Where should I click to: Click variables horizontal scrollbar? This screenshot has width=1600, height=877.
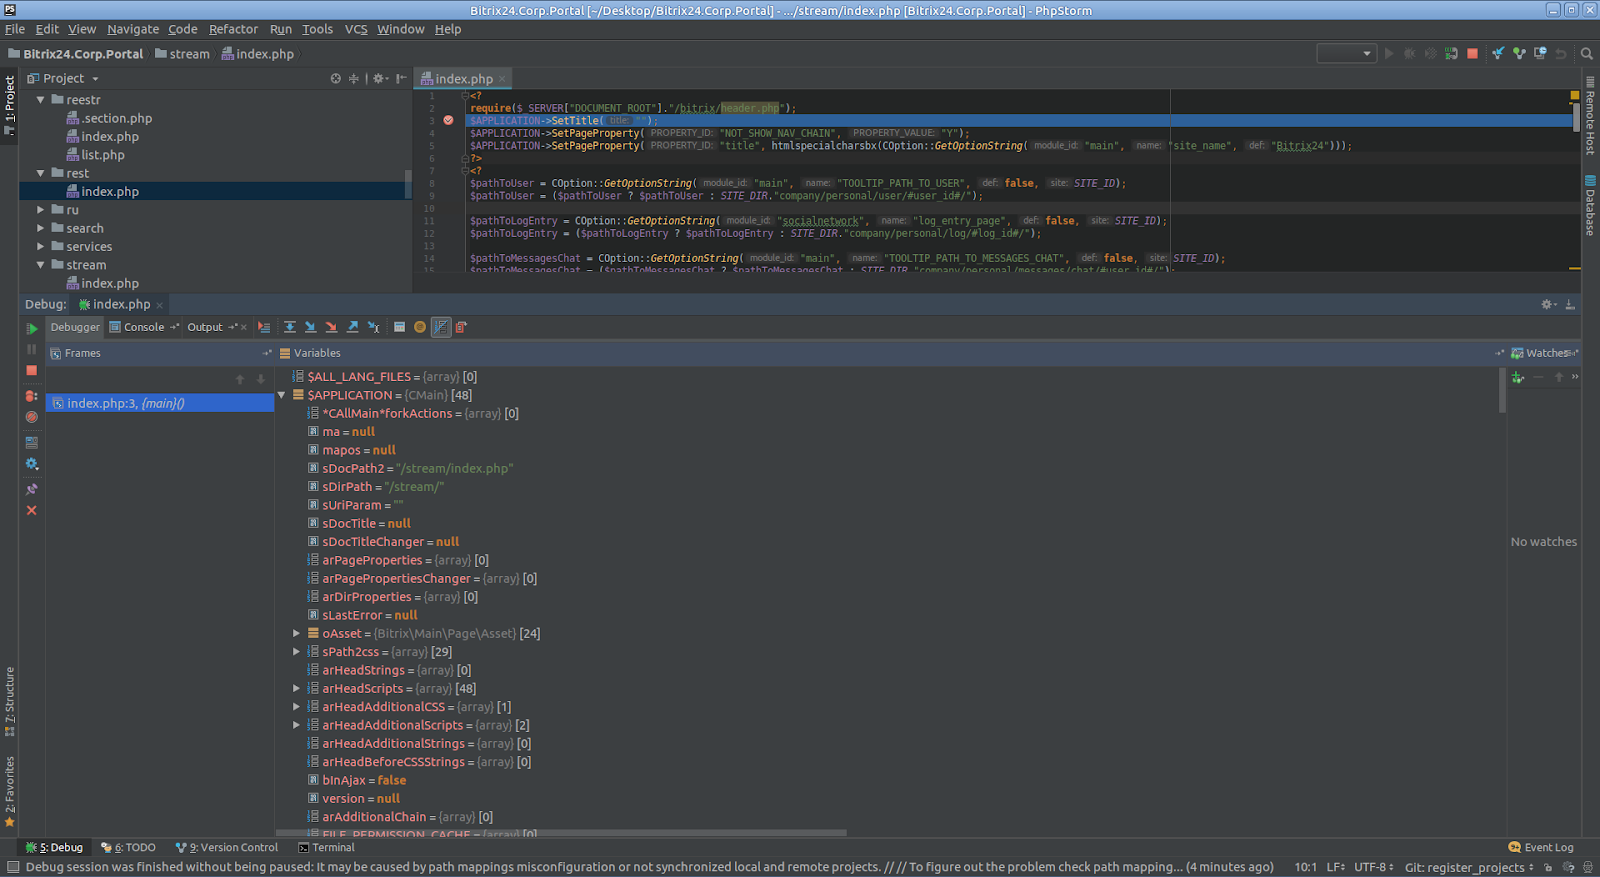pyautogui.click(x=562, y=832)
